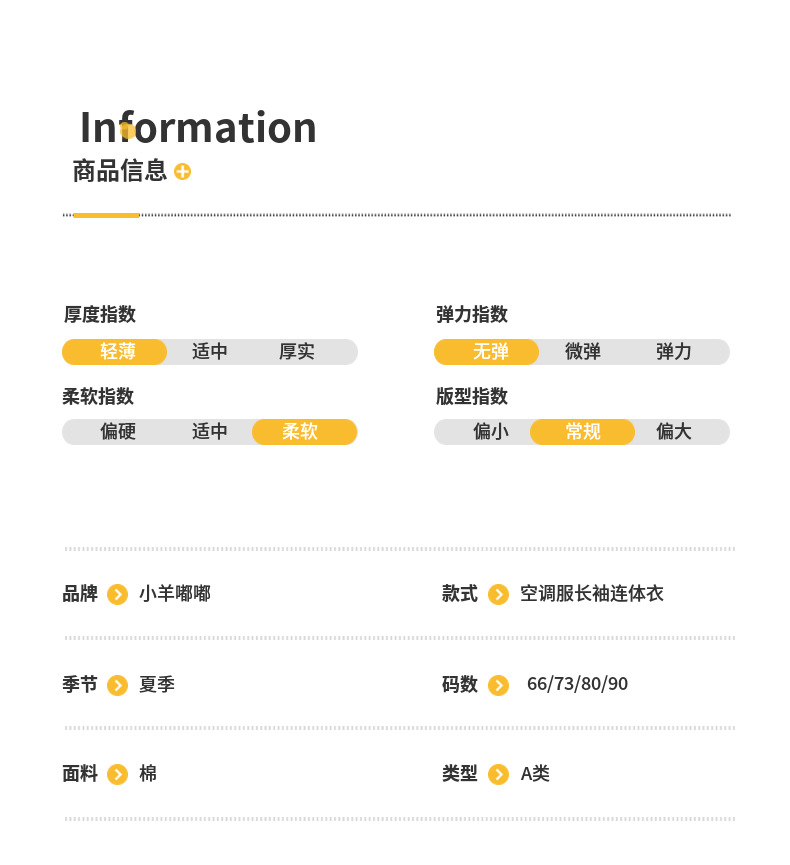Click the plus icon beside 商品信息
790x865 pixels.
tap(182, 171)
